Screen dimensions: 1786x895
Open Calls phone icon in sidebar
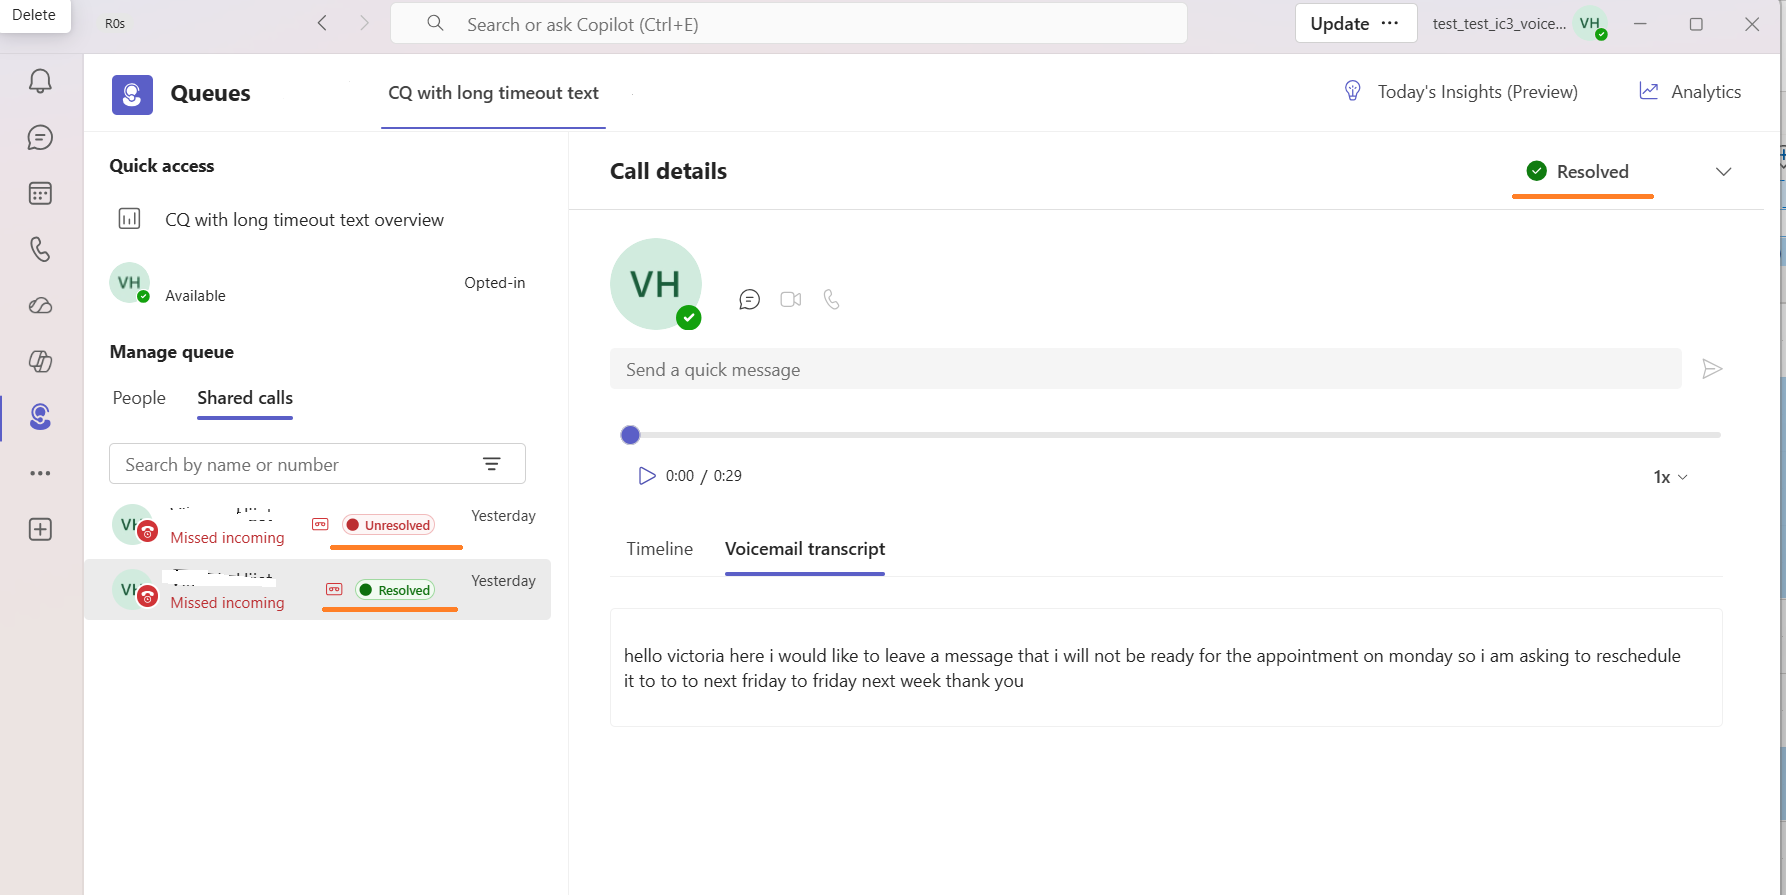pos(40,249)
